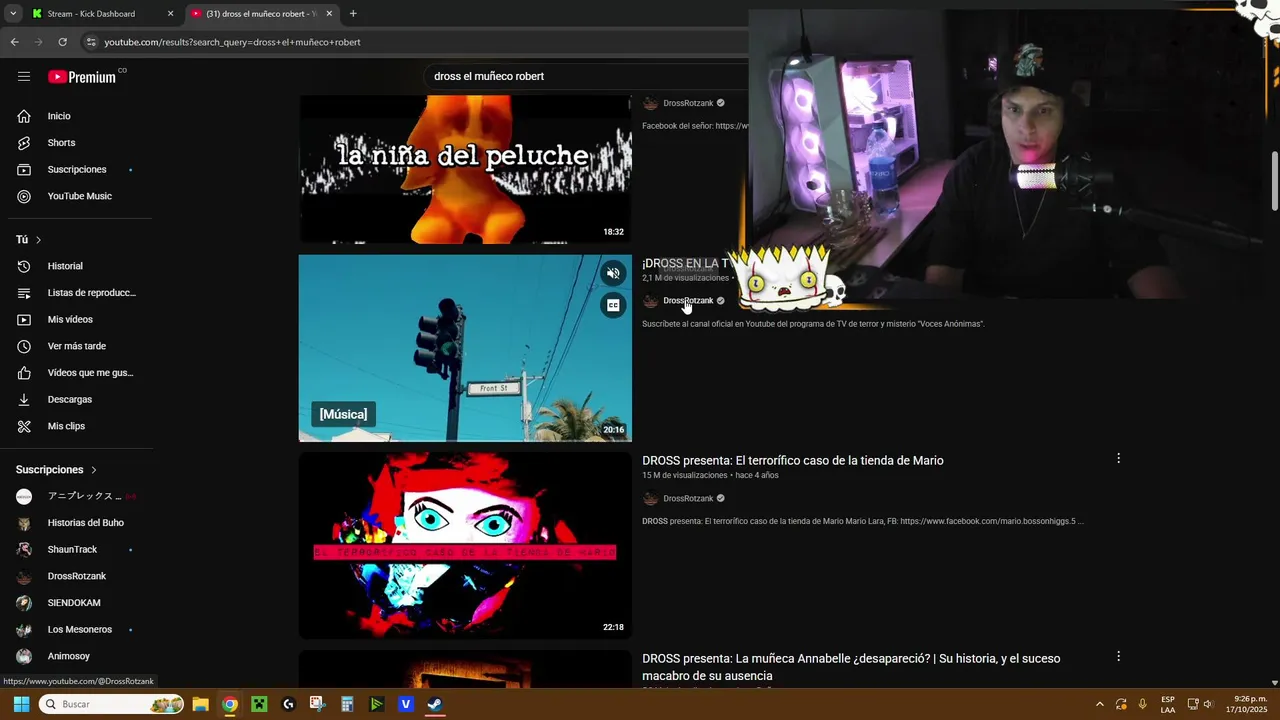Expand the Tú section chevron
Image resolution: width=1280 pixels, height=720 pixels.
[38, 240]
